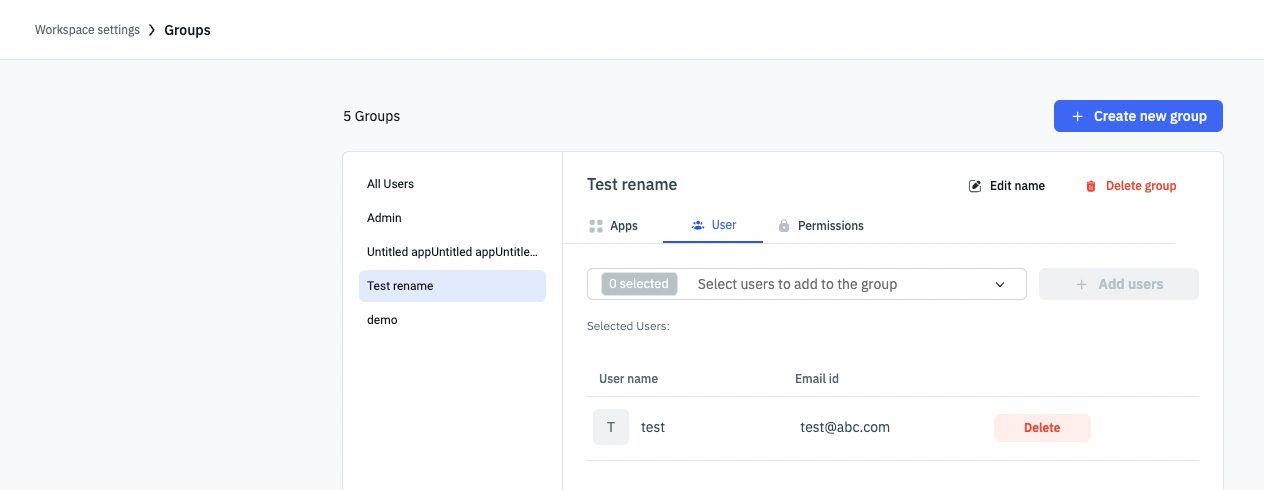The height and width of the screenshot is (490, 1264).
Task: Click the 0 selected badge
Action: (639, 284)
